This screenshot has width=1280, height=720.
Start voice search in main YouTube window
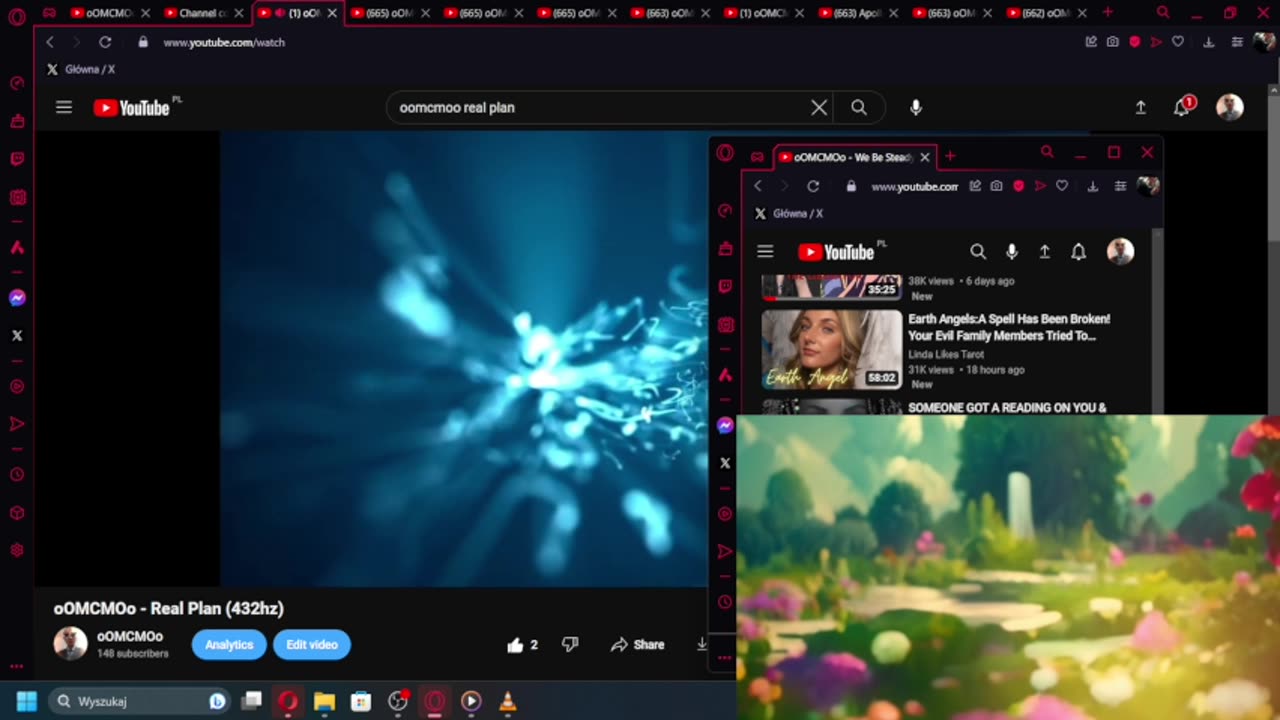pos(916,107)
